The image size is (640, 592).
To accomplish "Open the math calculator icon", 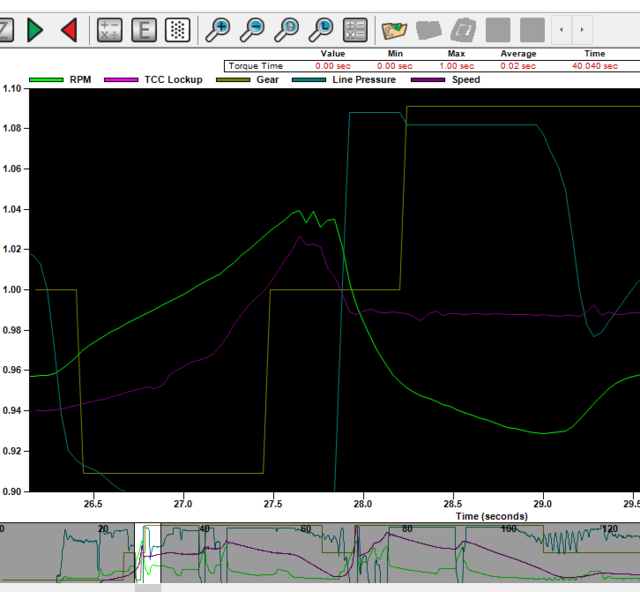I will click(x=110, y=30).
